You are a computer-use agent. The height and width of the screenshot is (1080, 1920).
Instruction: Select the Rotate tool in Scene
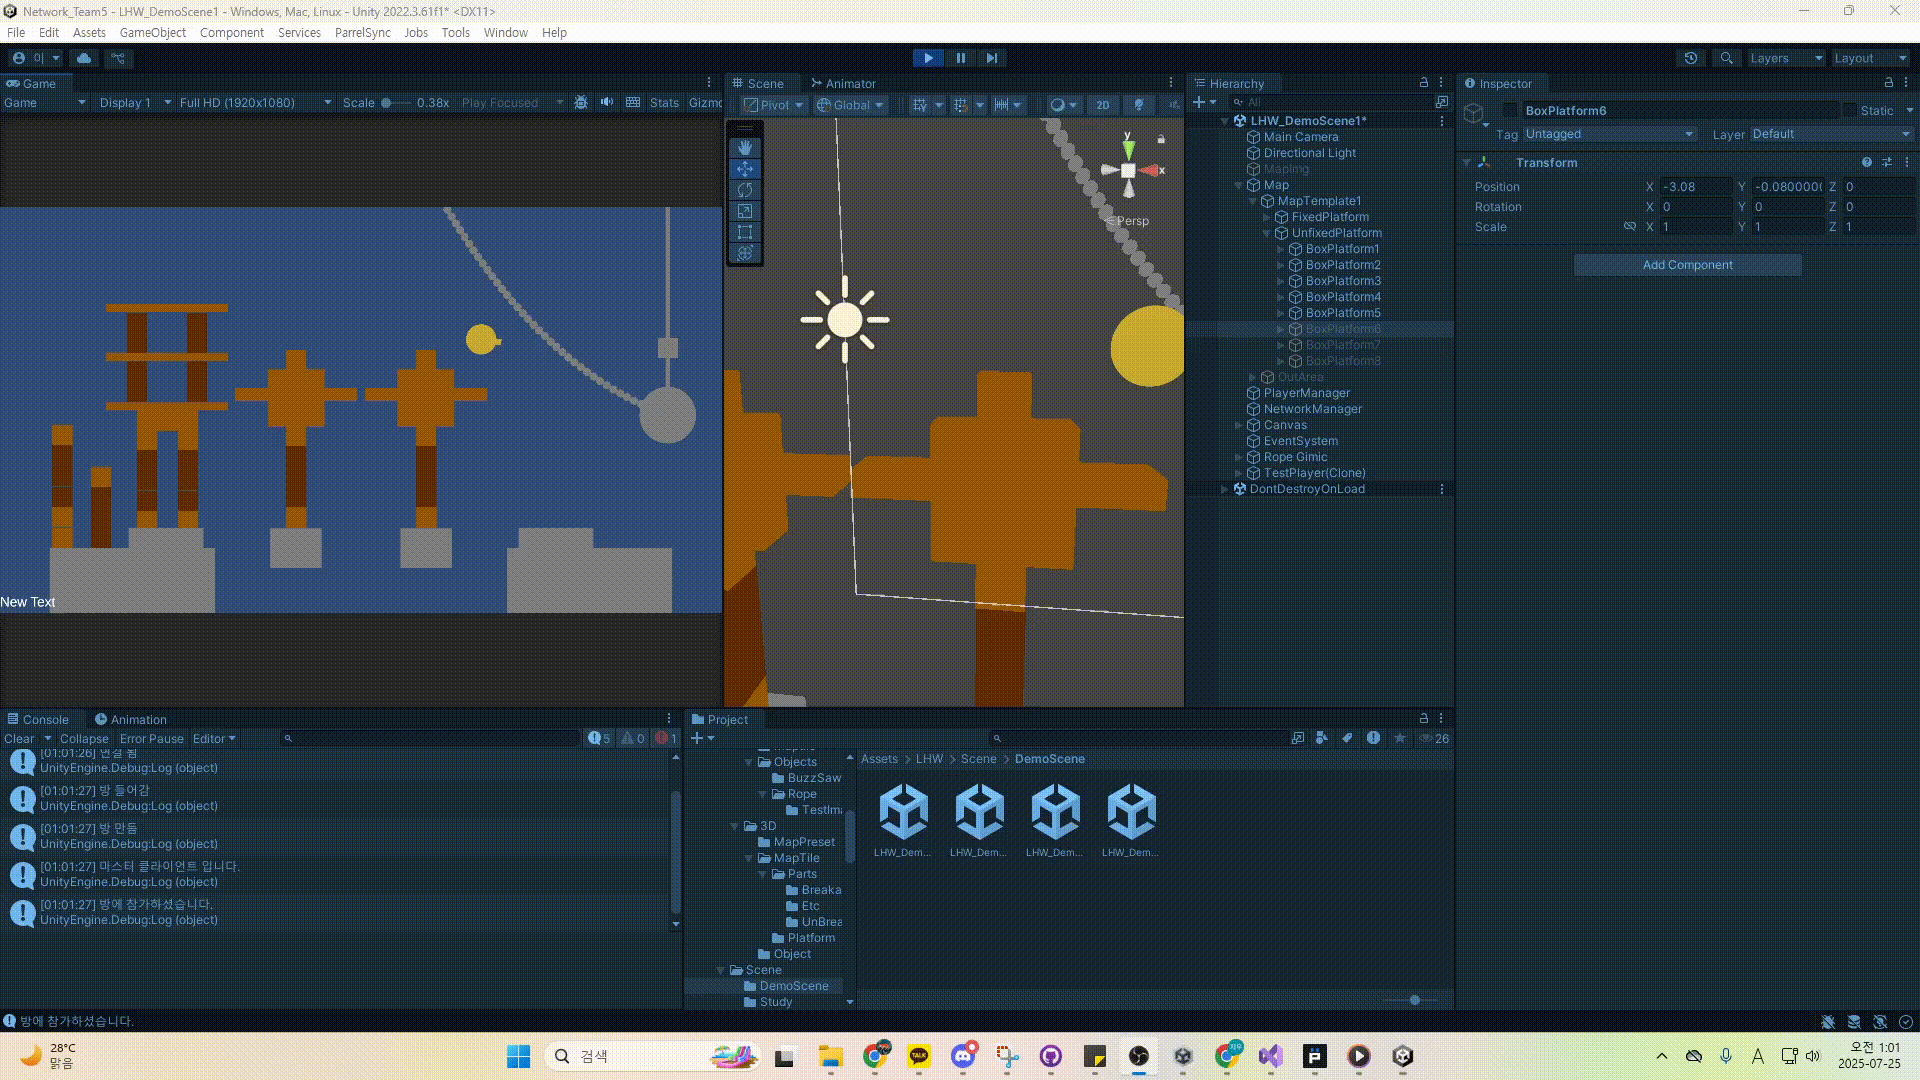(x=745, y=190)
